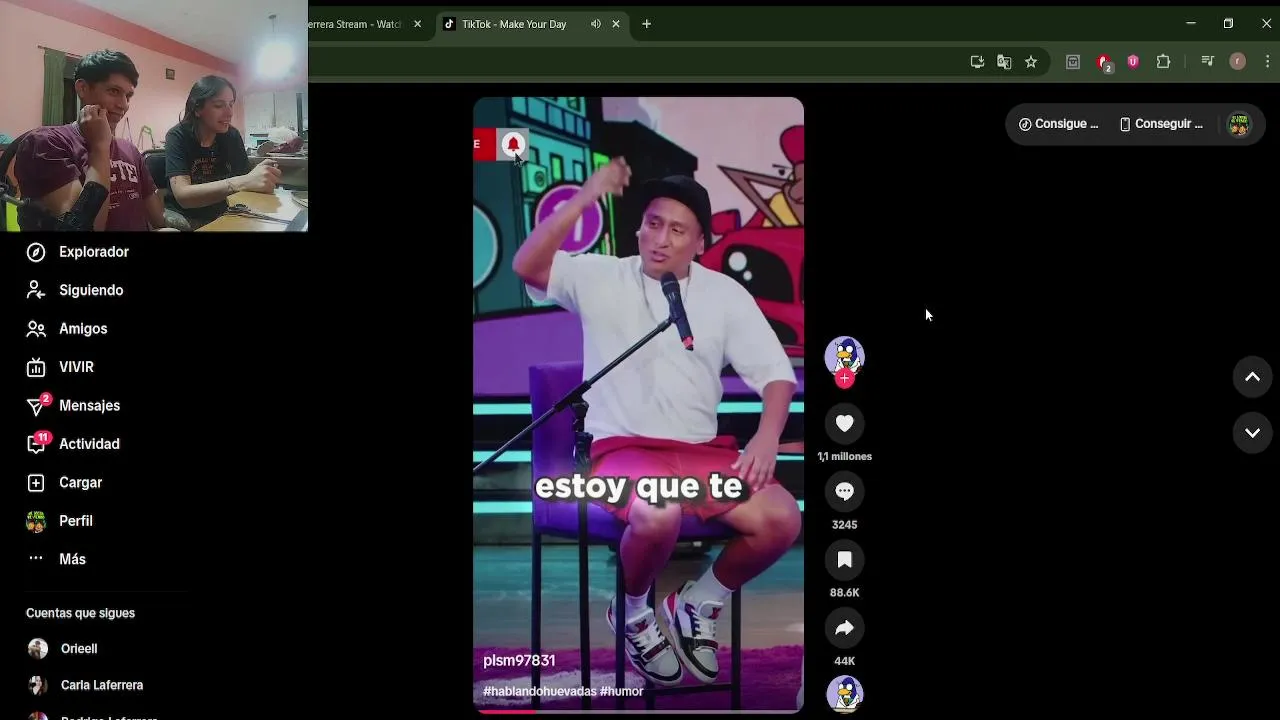Open Mensajes inbox
This screenshot has height=720, width=1280.
[72, 405]
